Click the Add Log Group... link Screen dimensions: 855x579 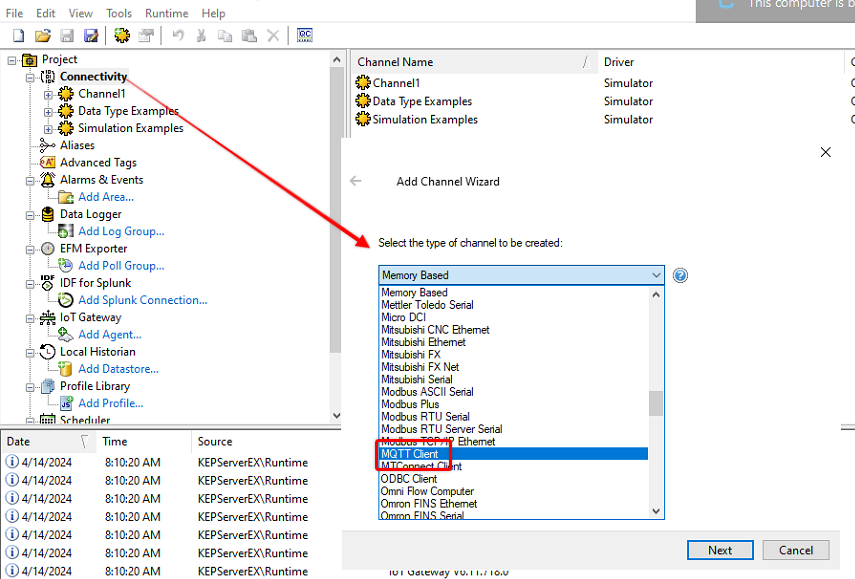121,231
